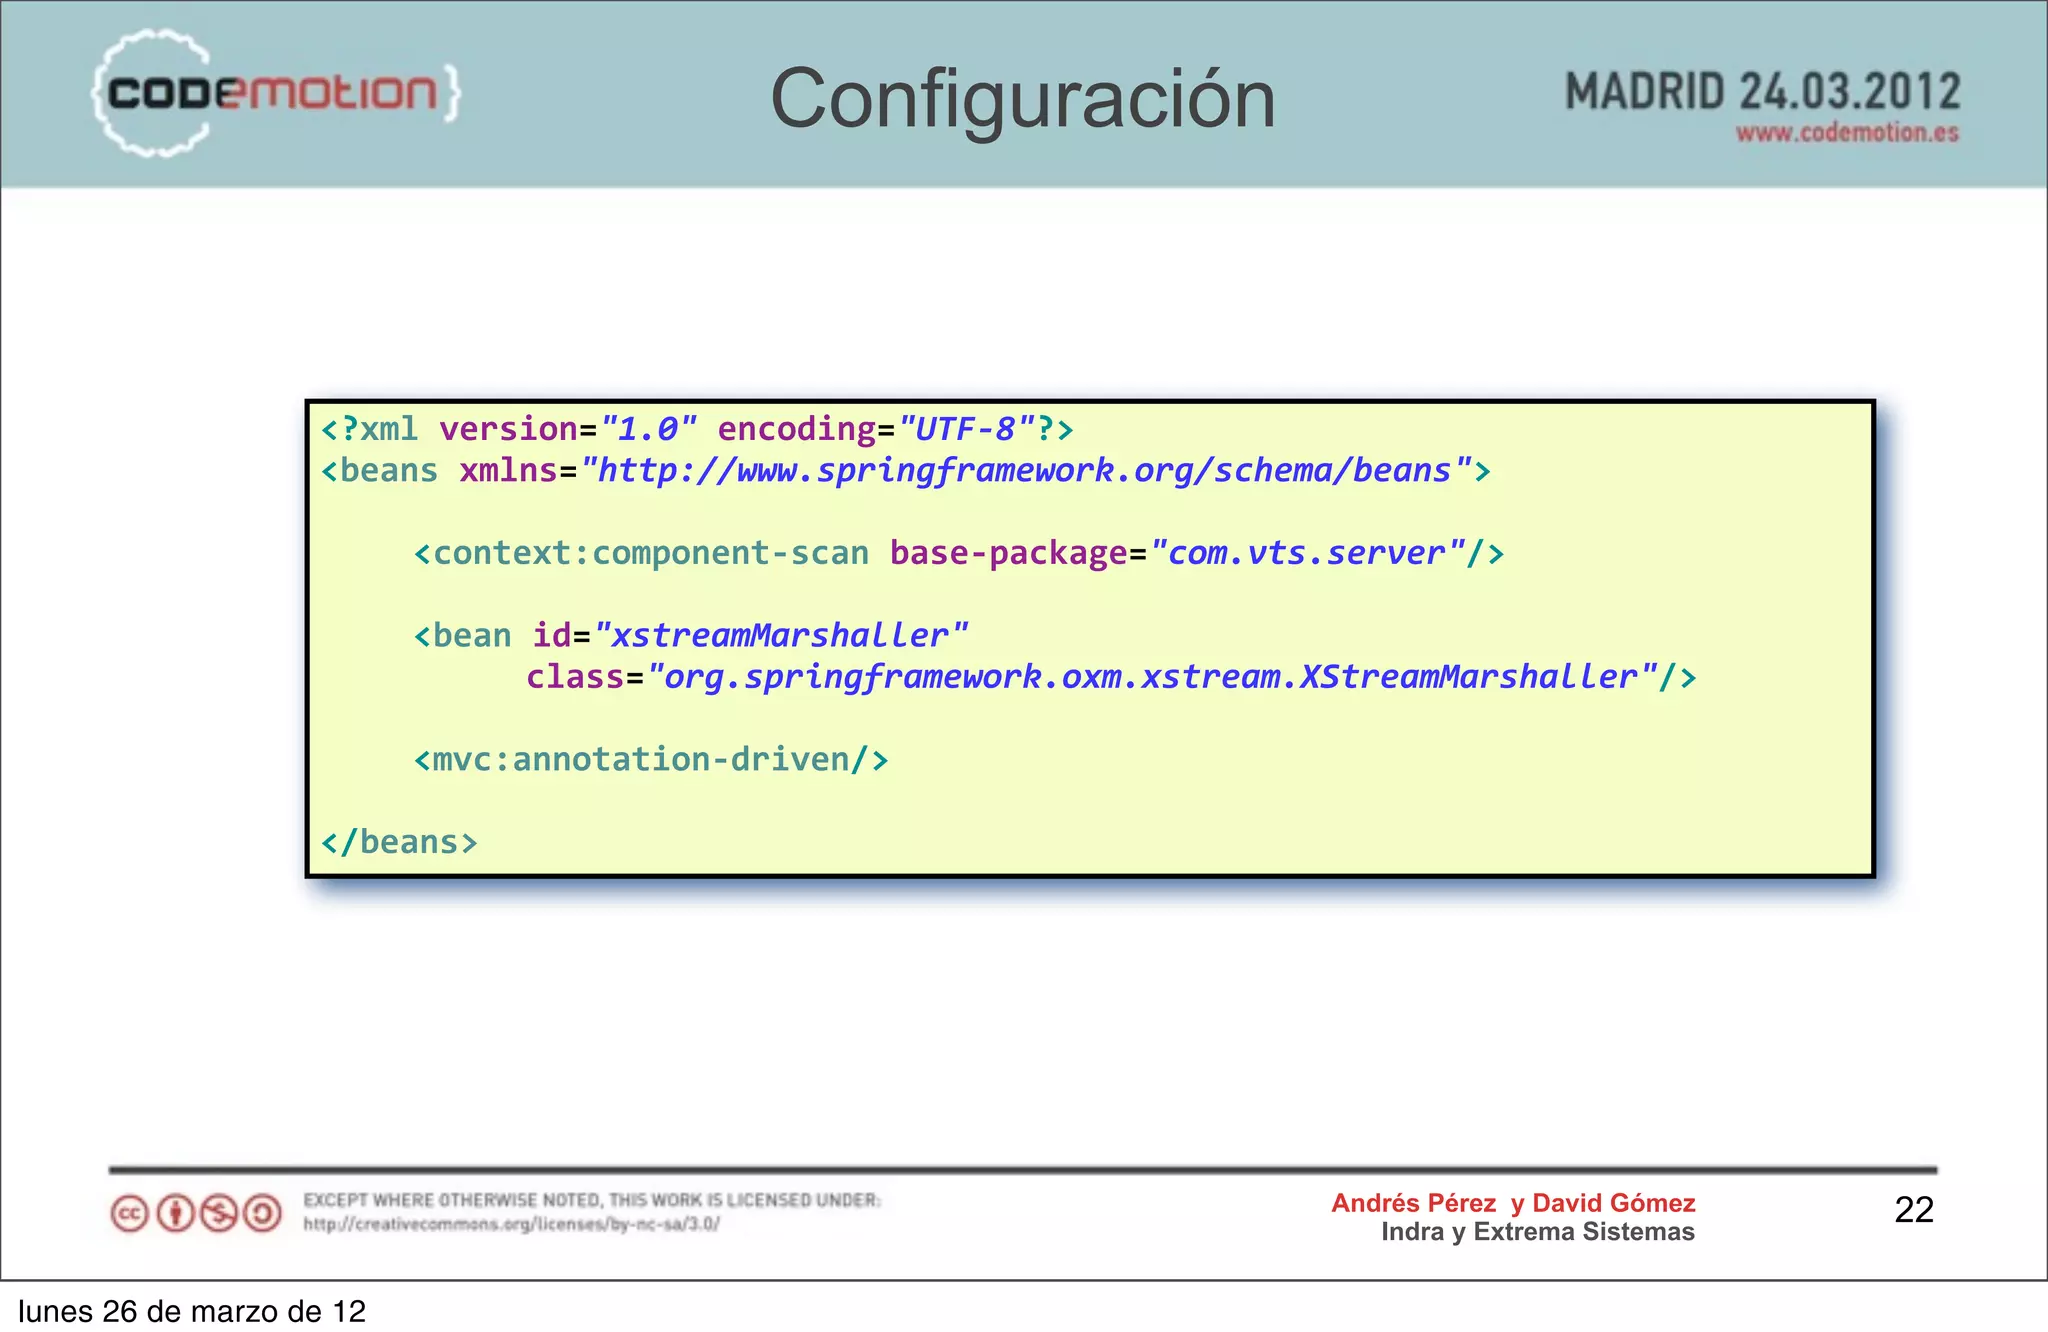Click the slide title "Configuración"

(x=1023, y=99)
